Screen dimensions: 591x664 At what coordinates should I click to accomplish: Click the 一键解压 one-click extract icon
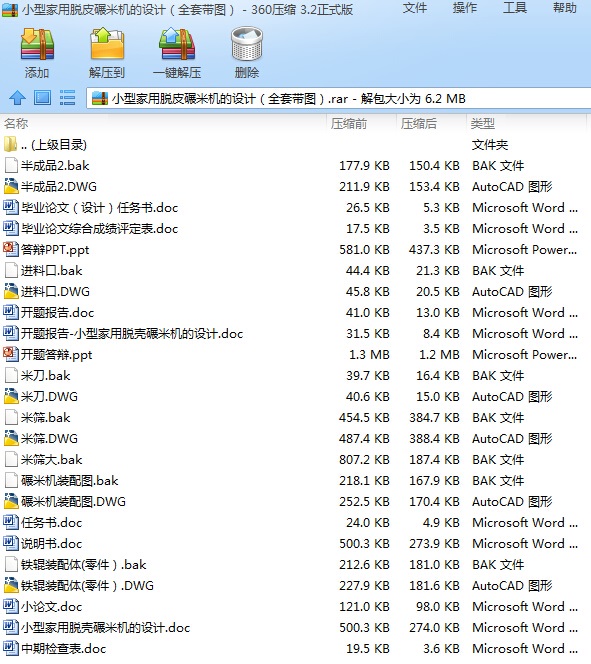point(177,44)
